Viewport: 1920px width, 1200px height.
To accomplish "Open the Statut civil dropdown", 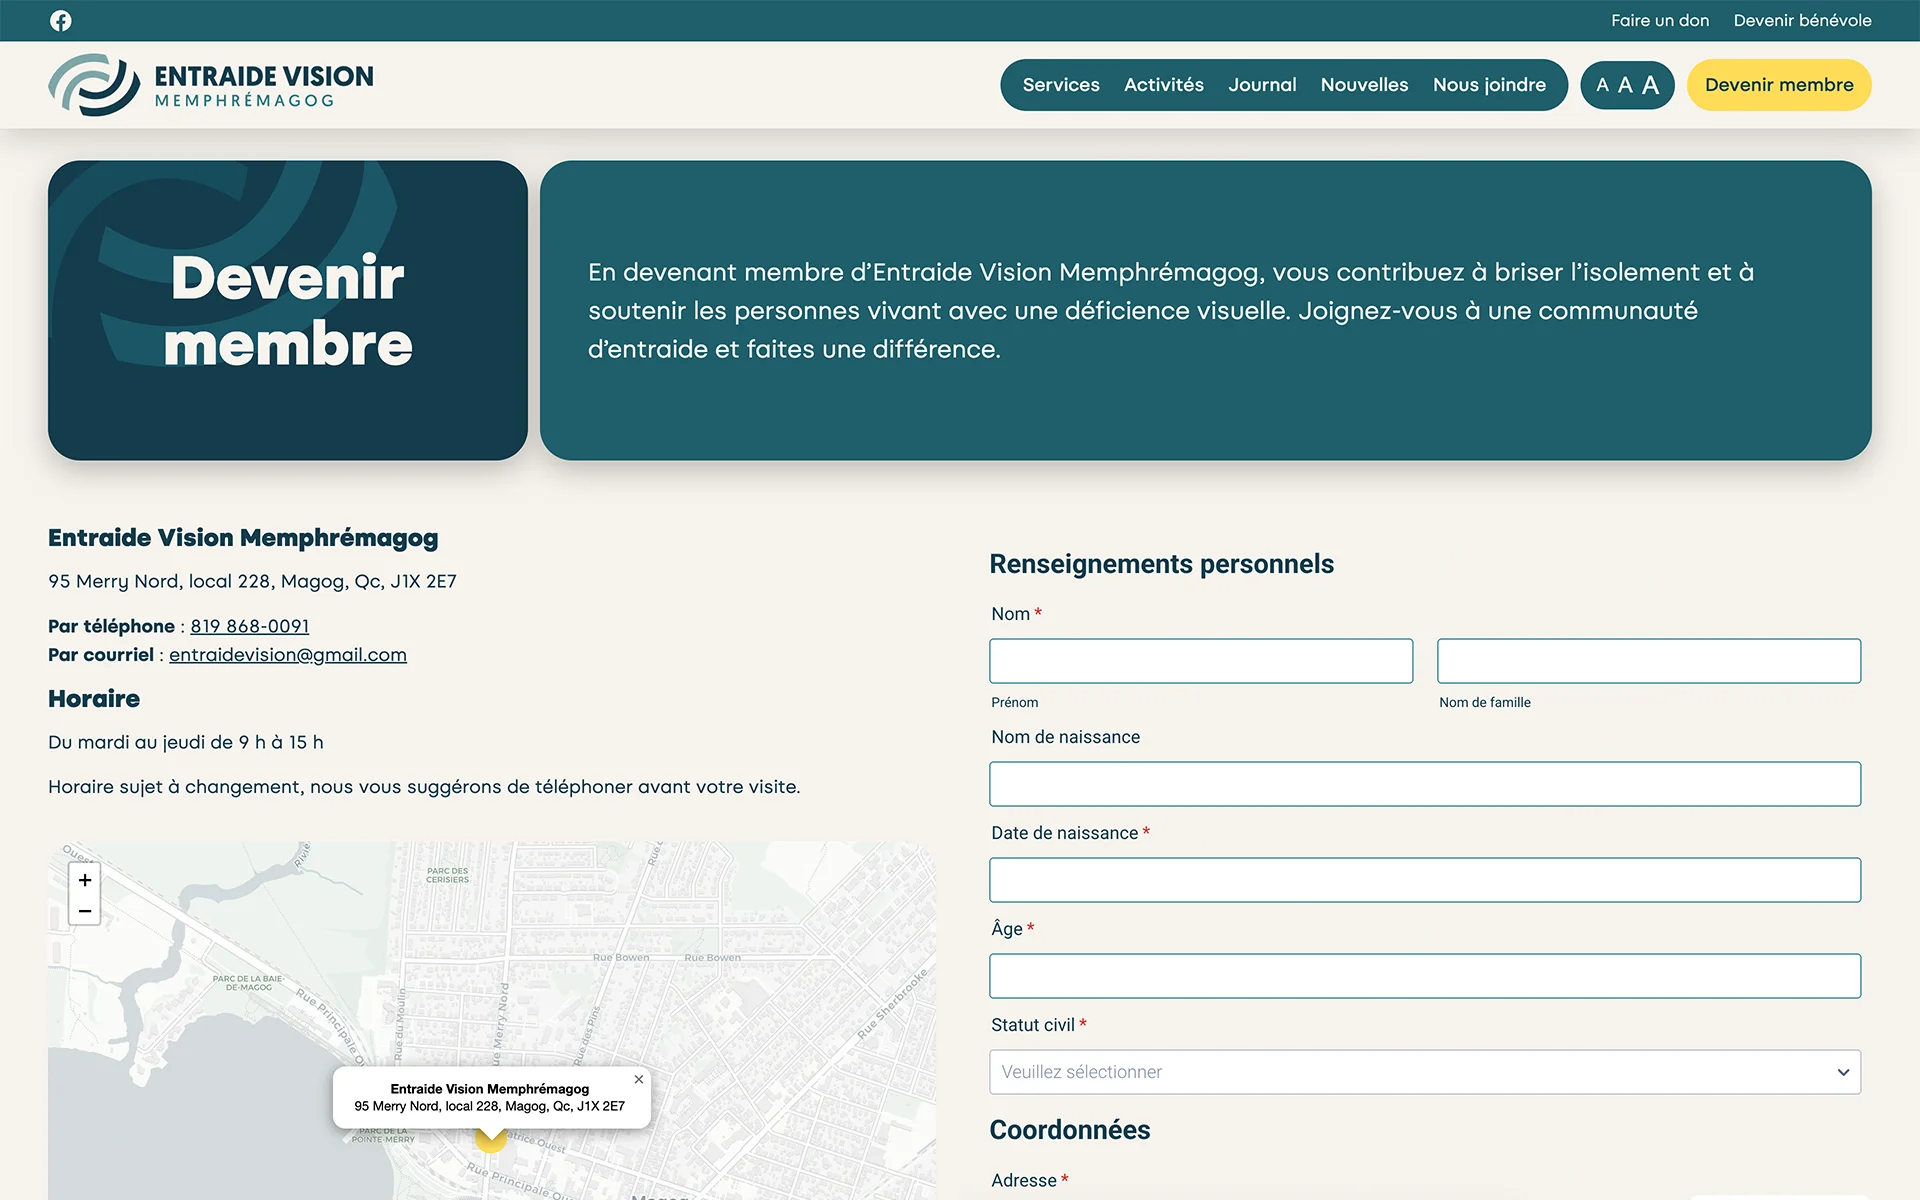I will 1425,1072.
